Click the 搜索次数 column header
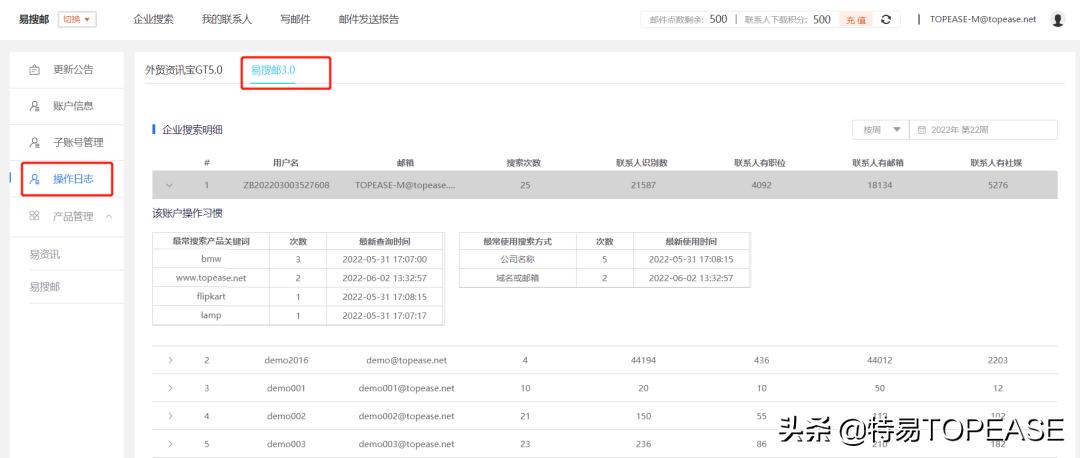Viewport: 1080px width, 458px height. pos(523,163)
